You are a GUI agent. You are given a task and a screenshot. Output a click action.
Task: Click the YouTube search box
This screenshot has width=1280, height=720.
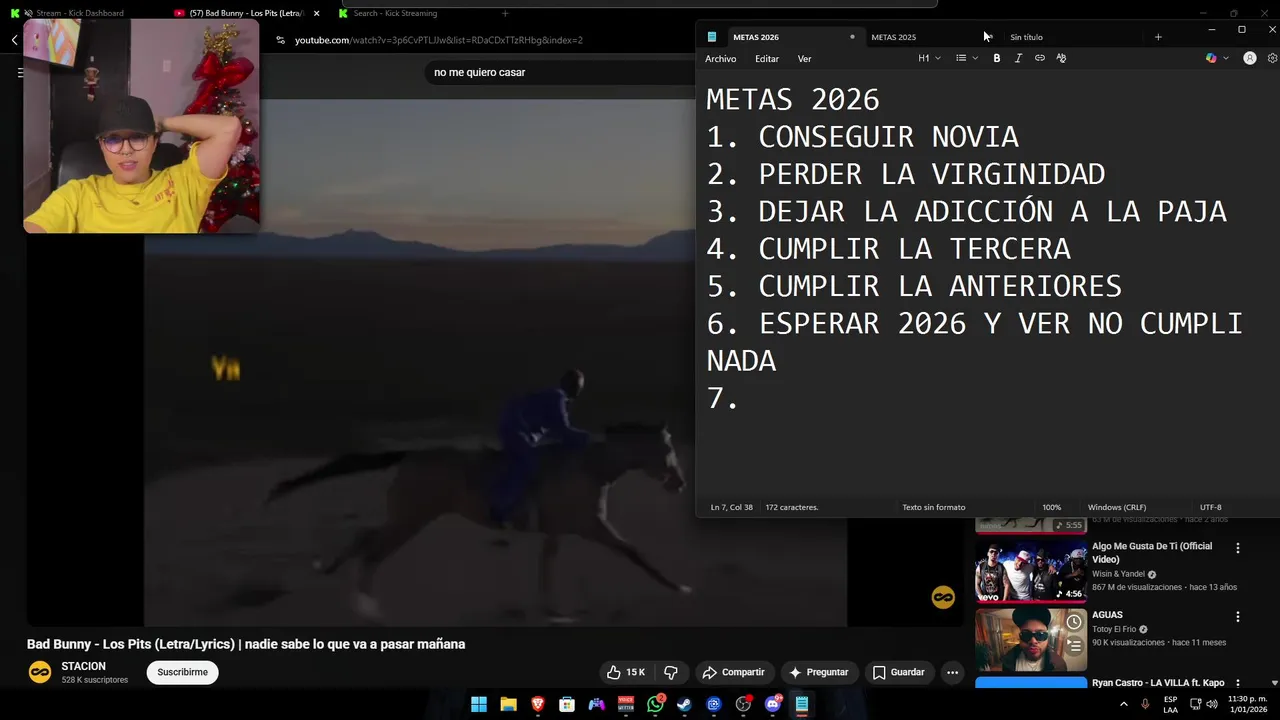pyautogui.click(x=560, y=72)
